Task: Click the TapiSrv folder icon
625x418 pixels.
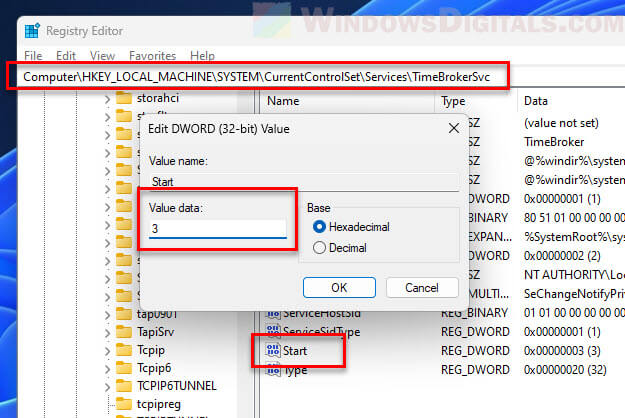Action: click(124, 332)
